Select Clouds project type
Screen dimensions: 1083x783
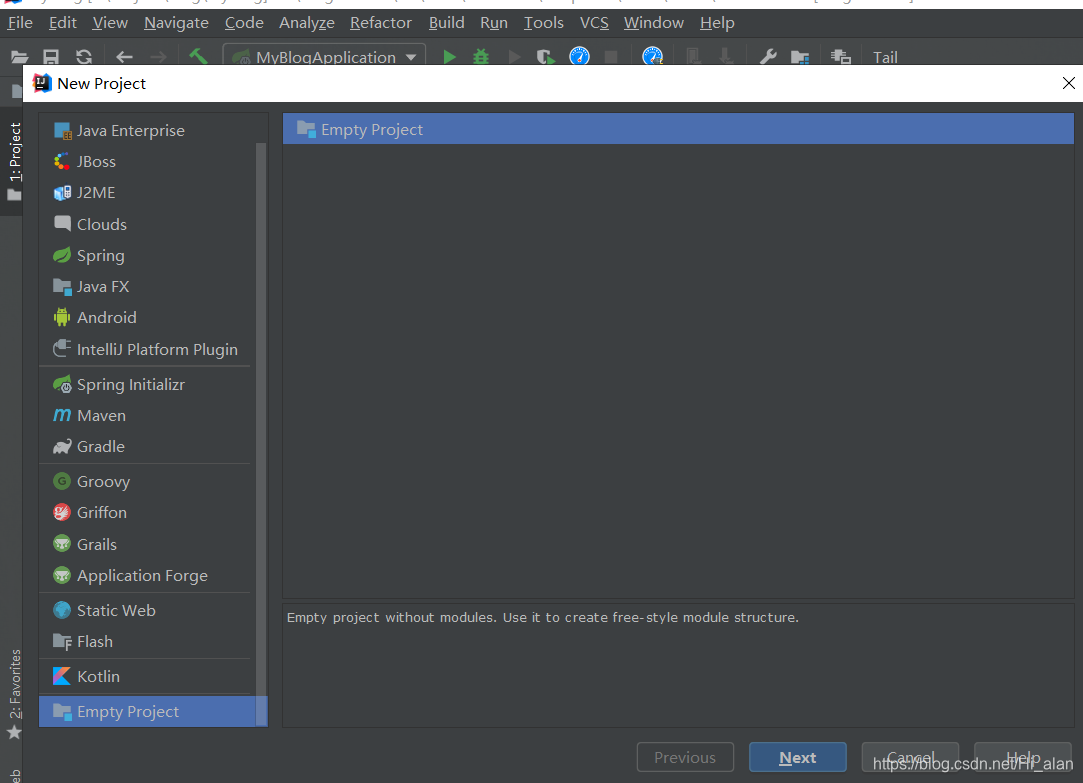tap(145, 224)
